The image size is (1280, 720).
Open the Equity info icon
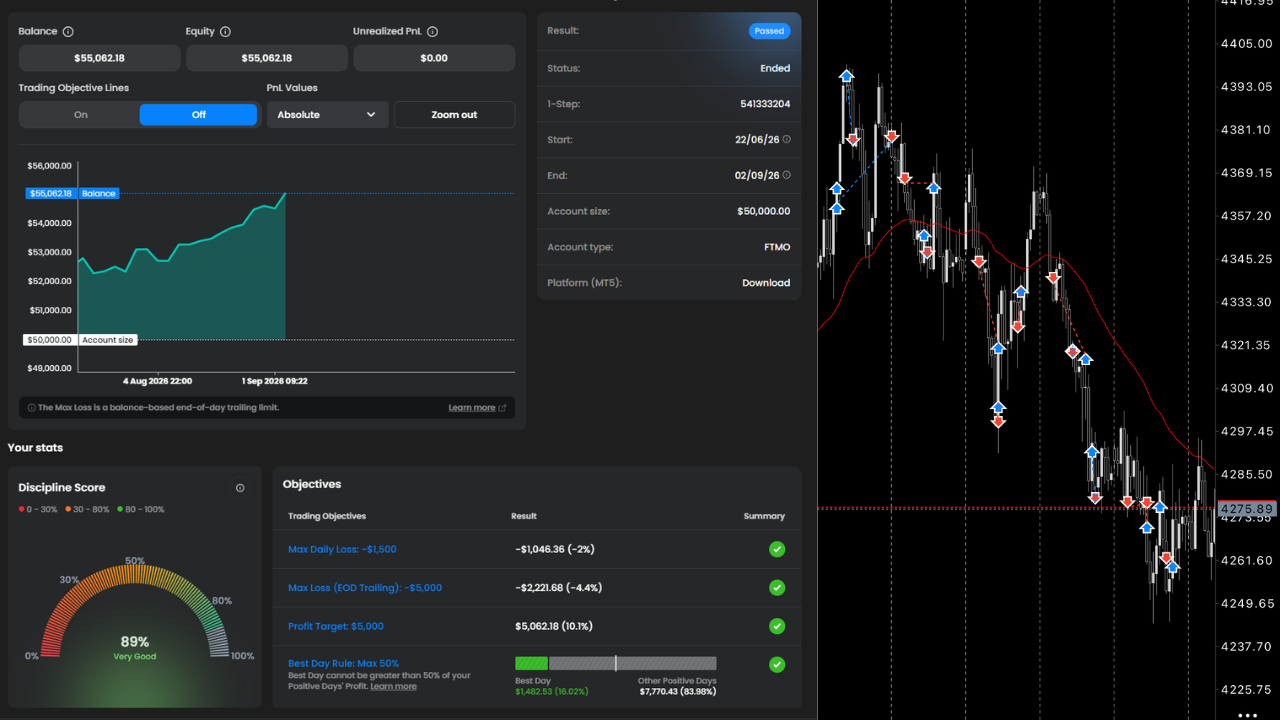click(225, 32)
